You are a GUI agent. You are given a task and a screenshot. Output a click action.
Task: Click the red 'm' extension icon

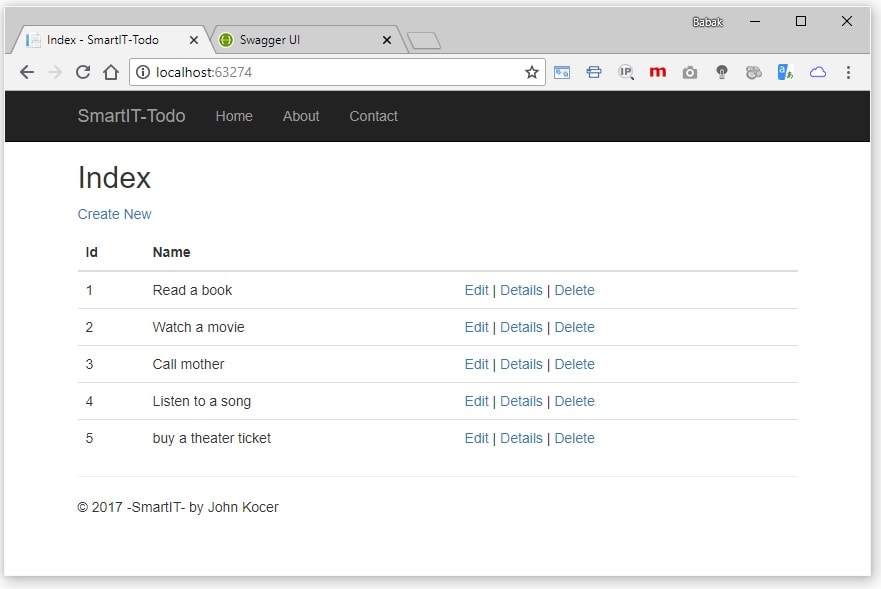[657, 72]
